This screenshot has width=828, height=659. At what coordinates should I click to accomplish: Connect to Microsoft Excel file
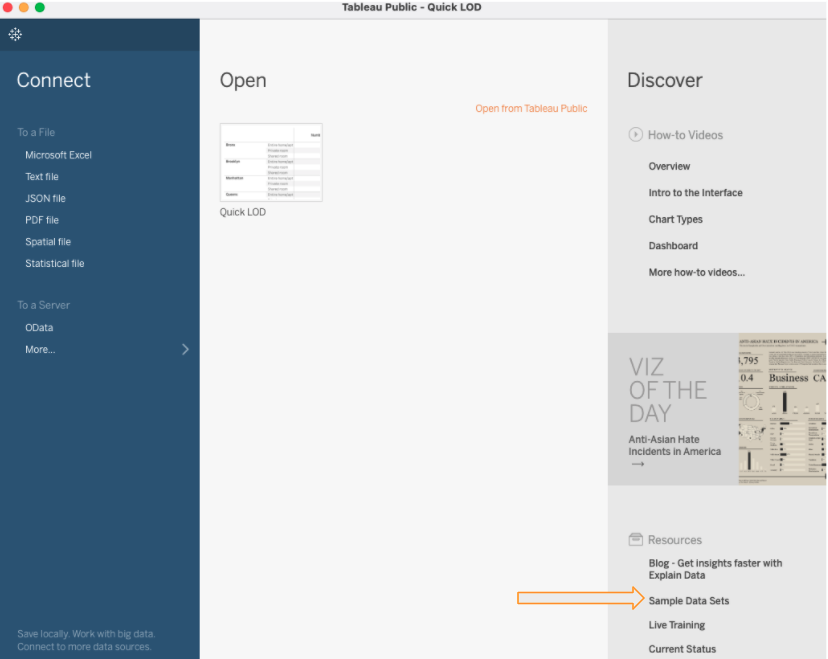59,155
